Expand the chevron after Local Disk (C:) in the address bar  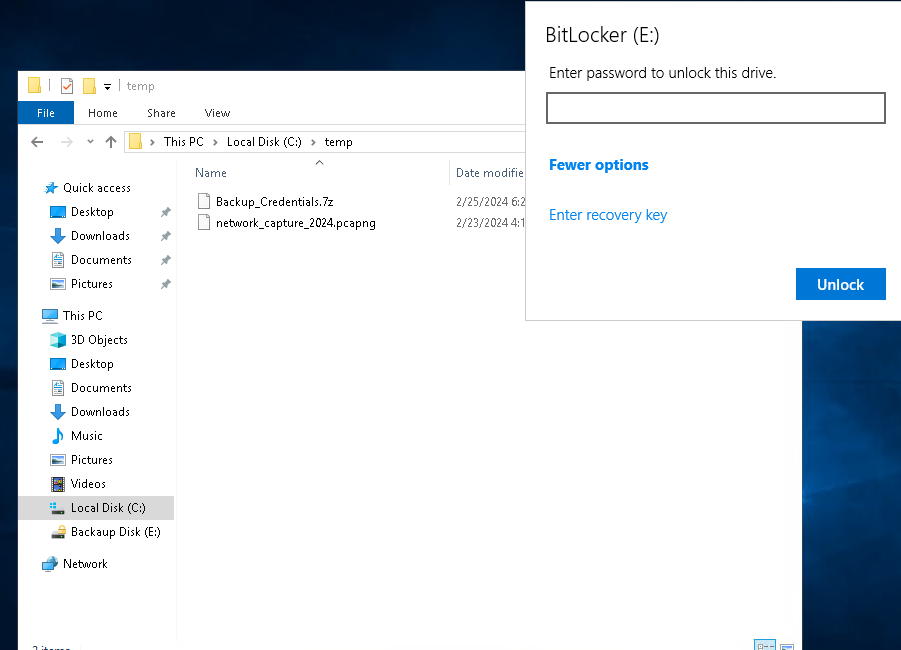[x=313, y=142]
